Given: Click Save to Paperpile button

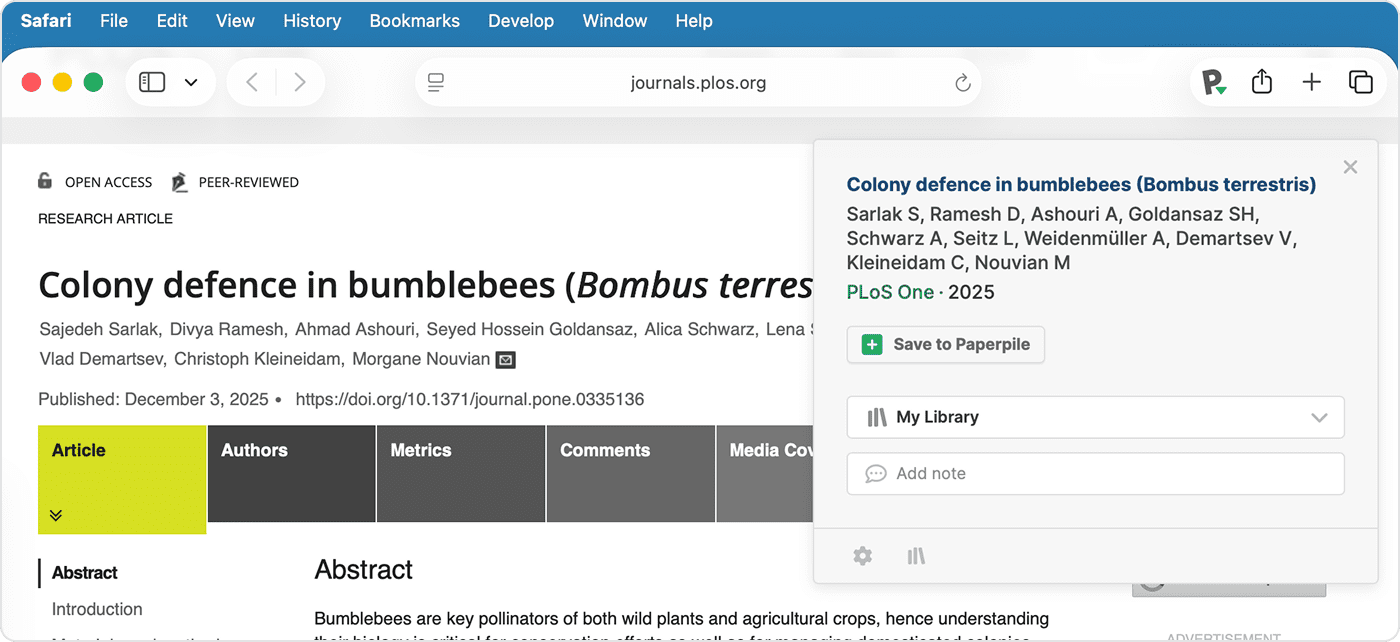Looking at the screenshot, I should pyautogui.click(x=945, y=344).
